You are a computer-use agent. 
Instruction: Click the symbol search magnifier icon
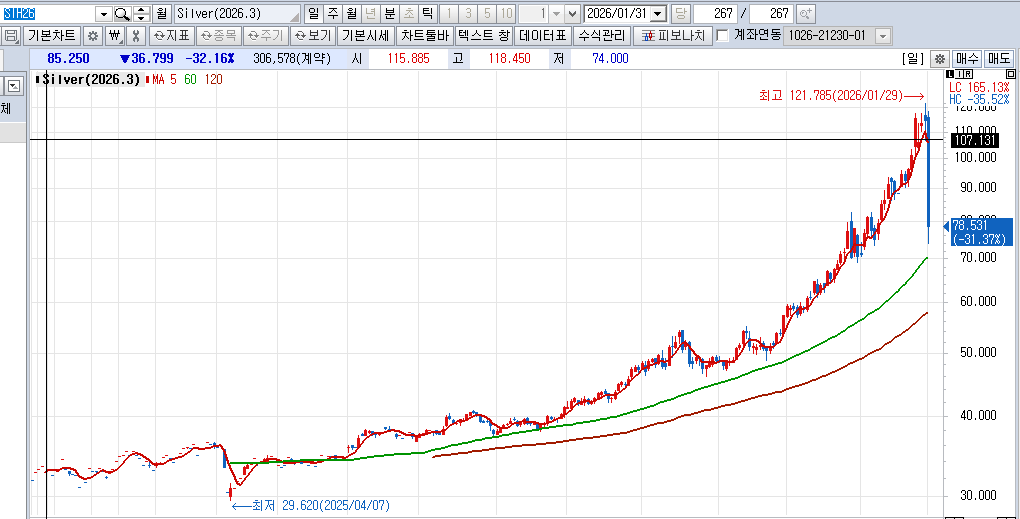coord(122,14)
